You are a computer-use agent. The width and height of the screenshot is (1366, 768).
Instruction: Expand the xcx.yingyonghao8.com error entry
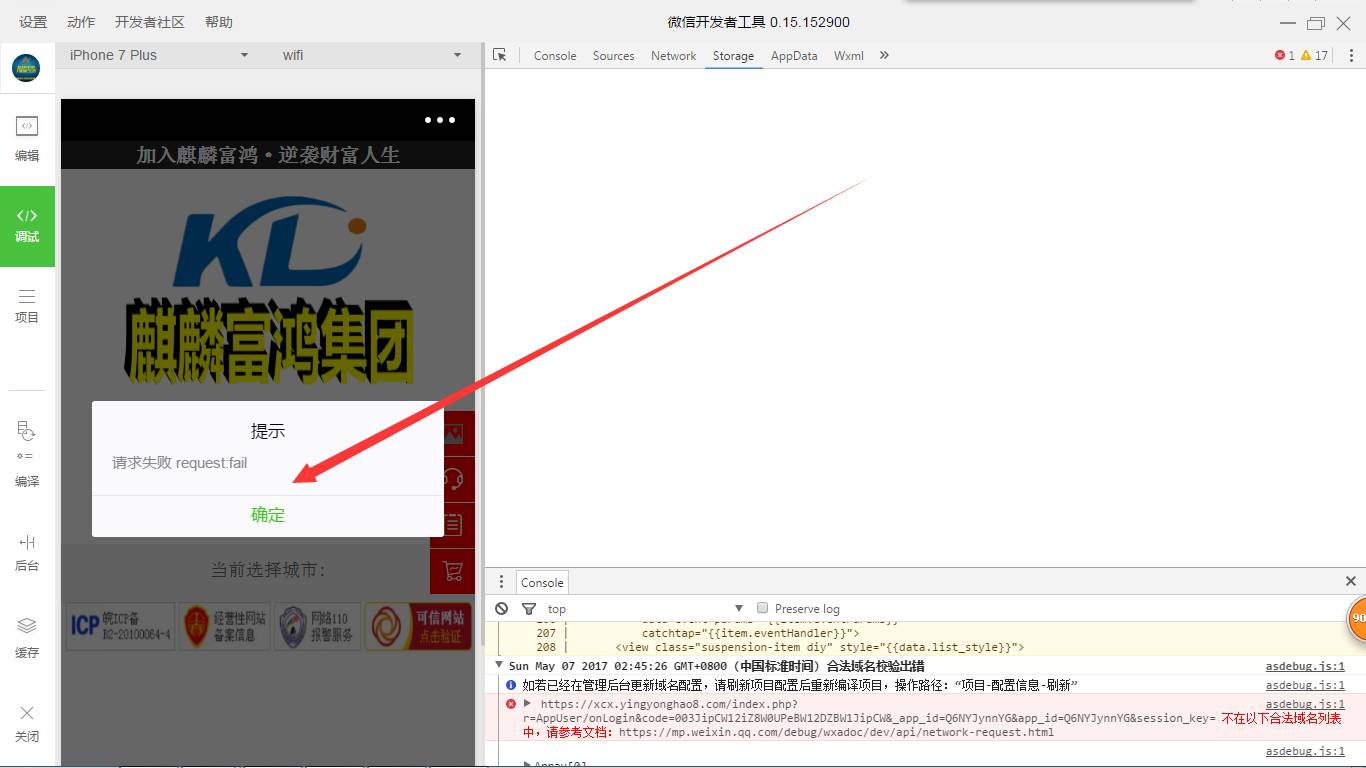coord(527,703)
